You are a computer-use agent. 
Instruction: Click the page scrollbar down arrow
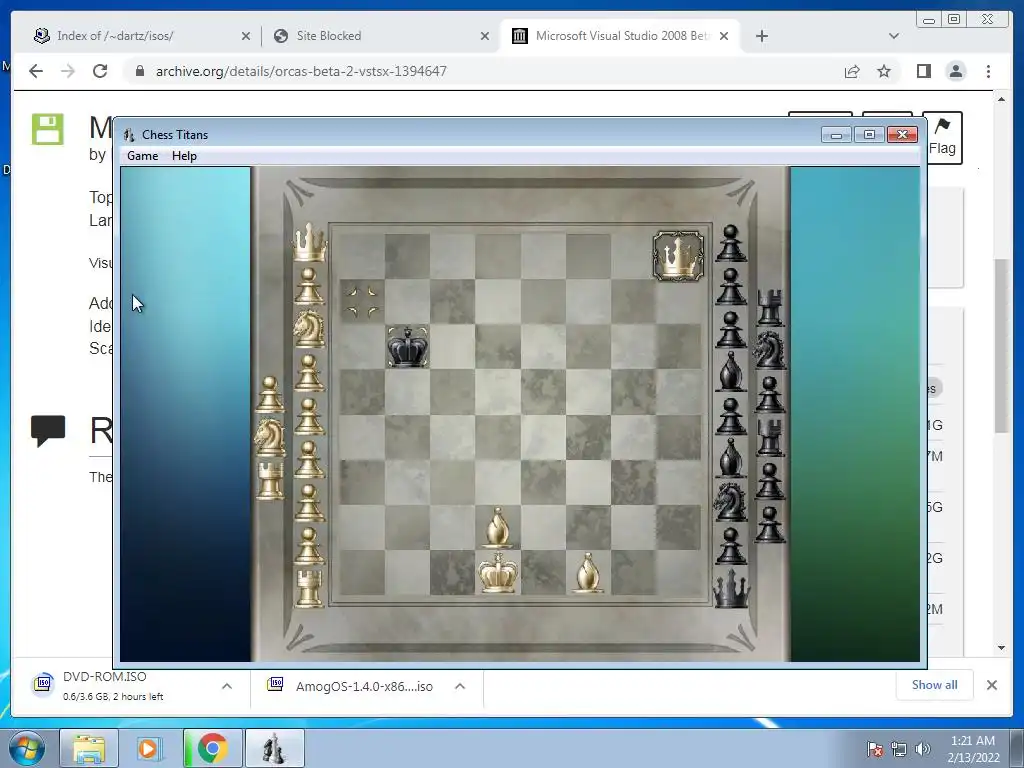(1002, 647)
